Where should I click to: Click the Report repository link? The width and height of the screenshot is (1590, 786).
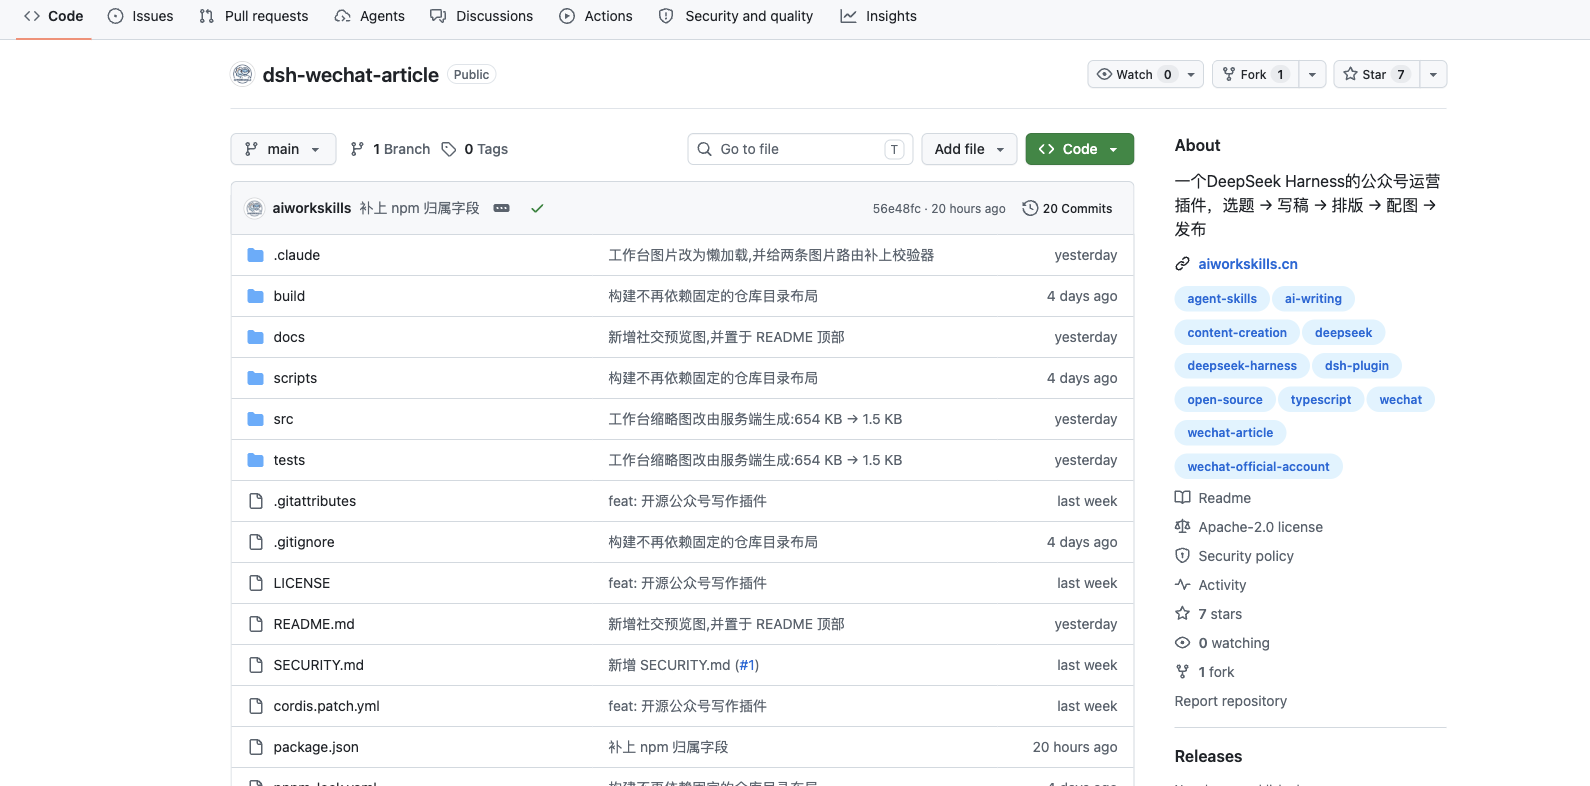pos(1231,701)
